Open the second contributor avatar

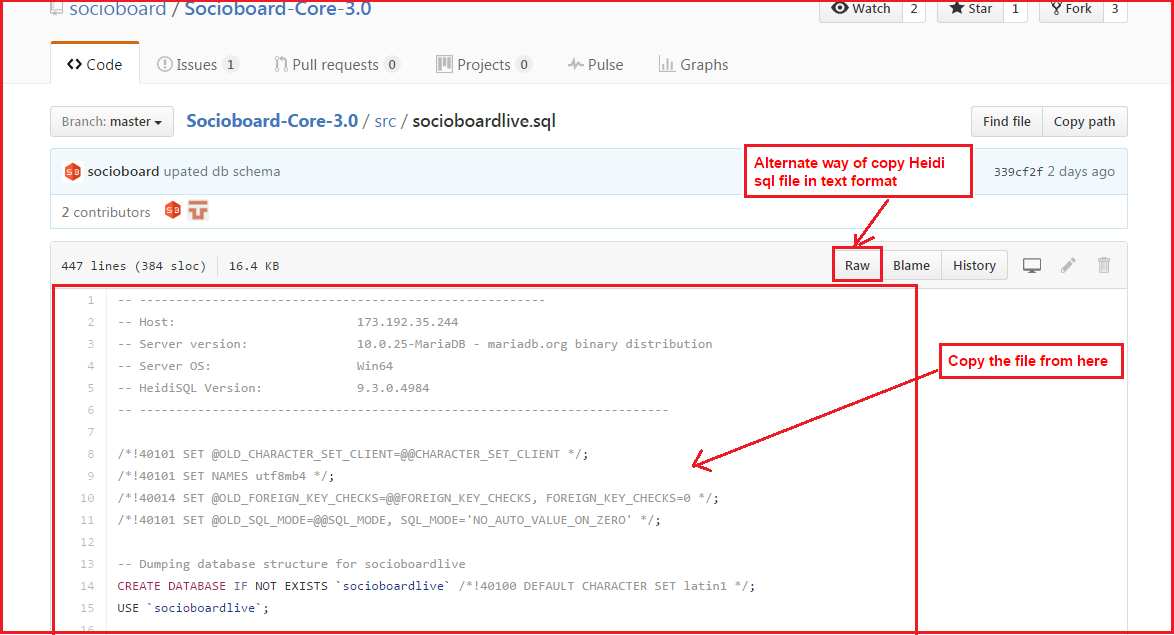click(x=198, y=210)
